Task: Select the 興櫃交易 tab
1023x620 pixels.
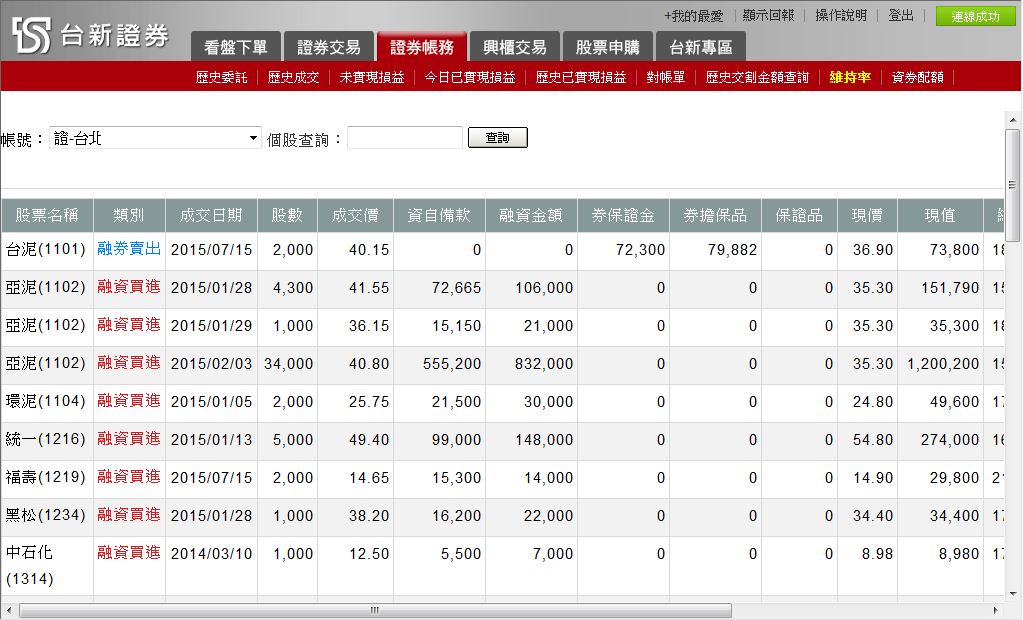Action: (514, 47)
